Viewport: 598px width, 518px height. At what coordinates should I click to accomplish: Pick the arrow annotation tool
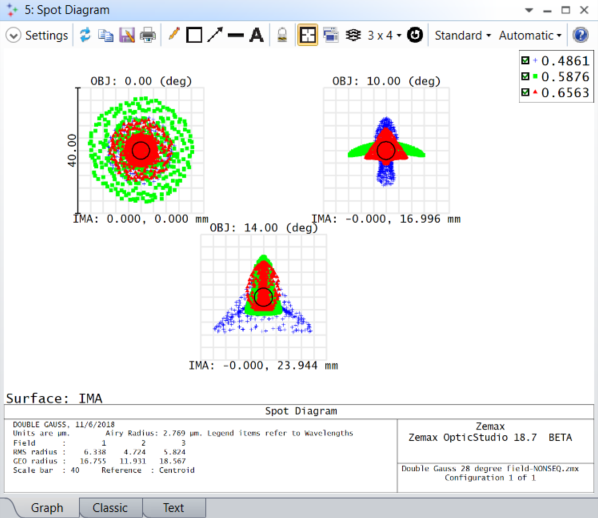click(215, 35)
